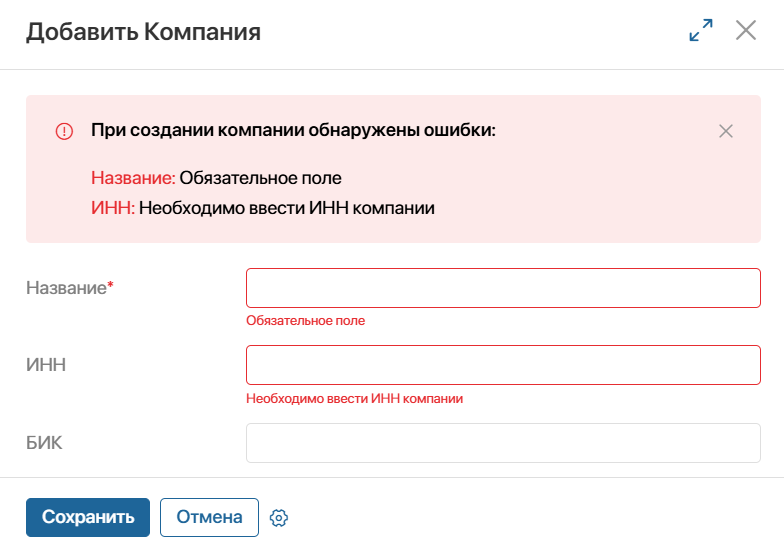Open form settings via gear icon
This screenshot has width=784, height=555.
pos(278,518)
